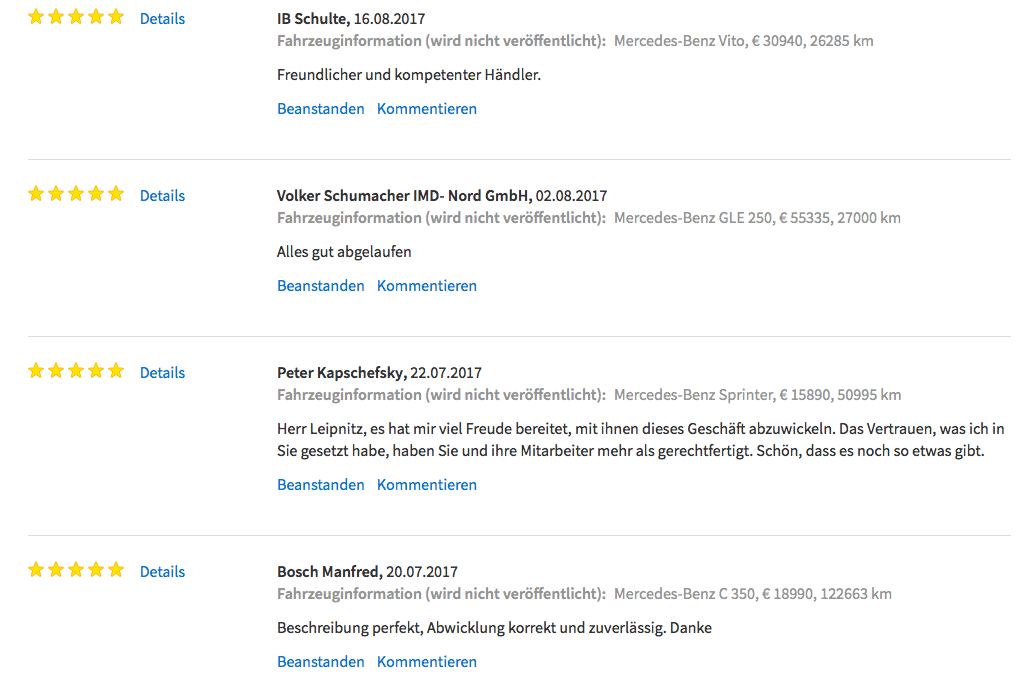The image size is (1023, 694).
Task: Open Details for IB Schulte review
Action: (162, 19)
